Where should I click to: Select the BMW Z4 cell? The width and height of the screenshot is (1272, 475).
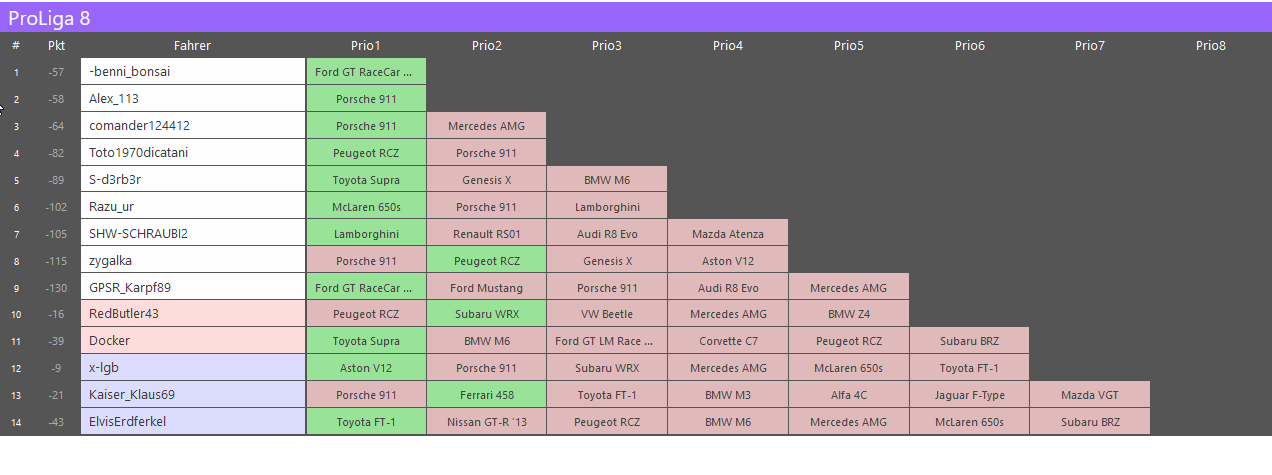[x=848, y=314]
